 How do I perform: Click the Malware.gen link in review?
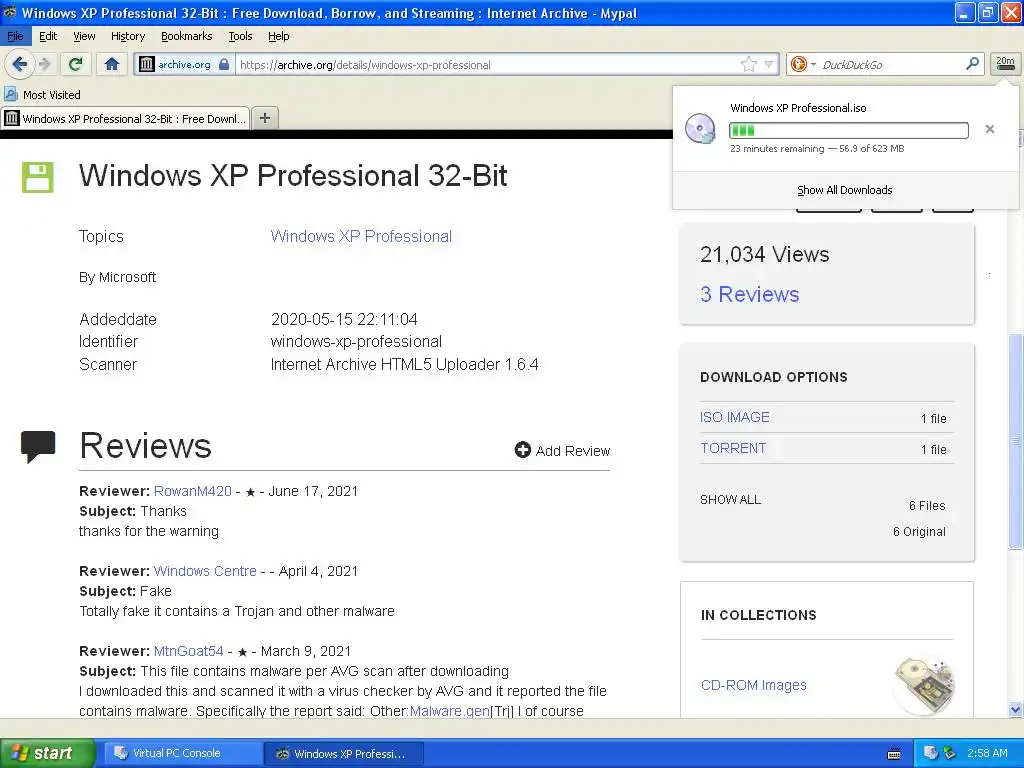coord(449,711)
